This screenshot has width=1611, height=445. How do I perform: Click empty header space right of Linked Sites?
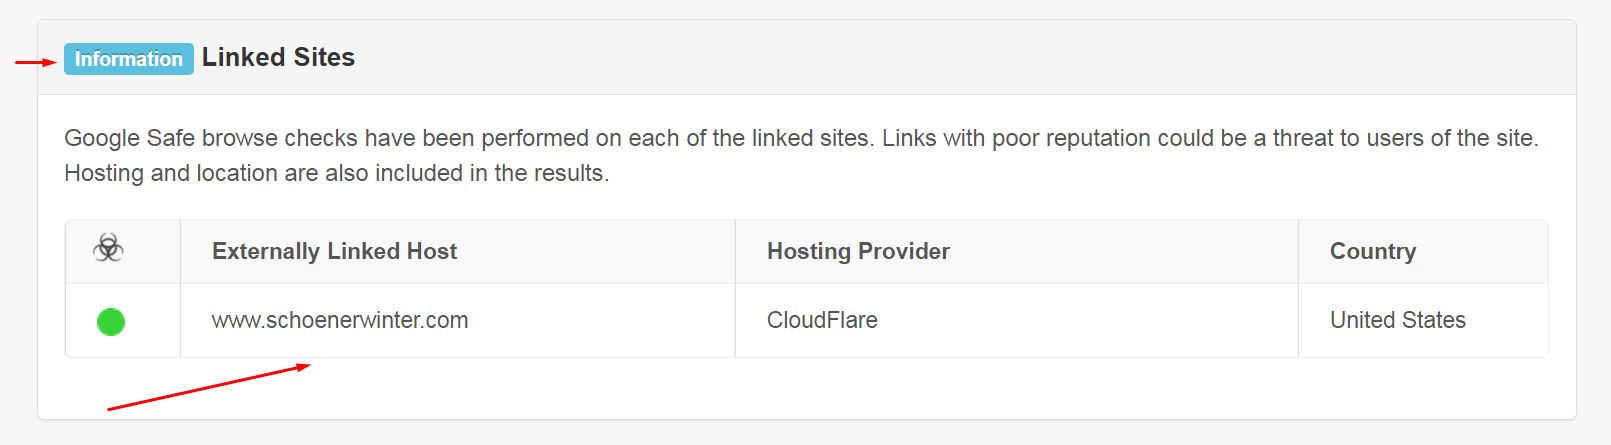click(960, 57)
